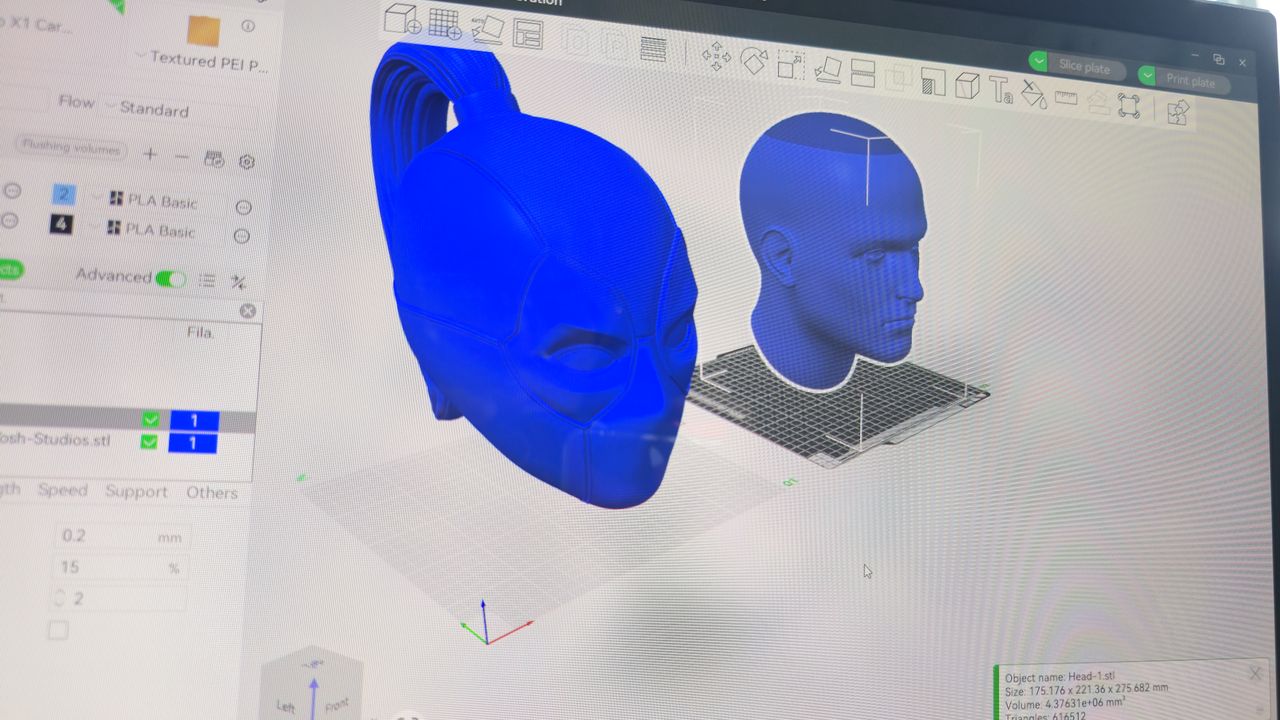
Task: Open the Slice plate dropdown arrow
Action: 1039,62
